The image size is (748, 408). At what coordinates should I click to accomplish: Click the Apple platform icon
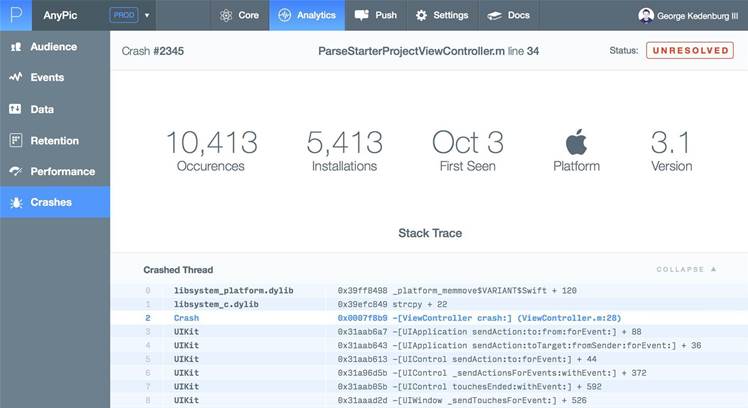[x=576, y=141]
